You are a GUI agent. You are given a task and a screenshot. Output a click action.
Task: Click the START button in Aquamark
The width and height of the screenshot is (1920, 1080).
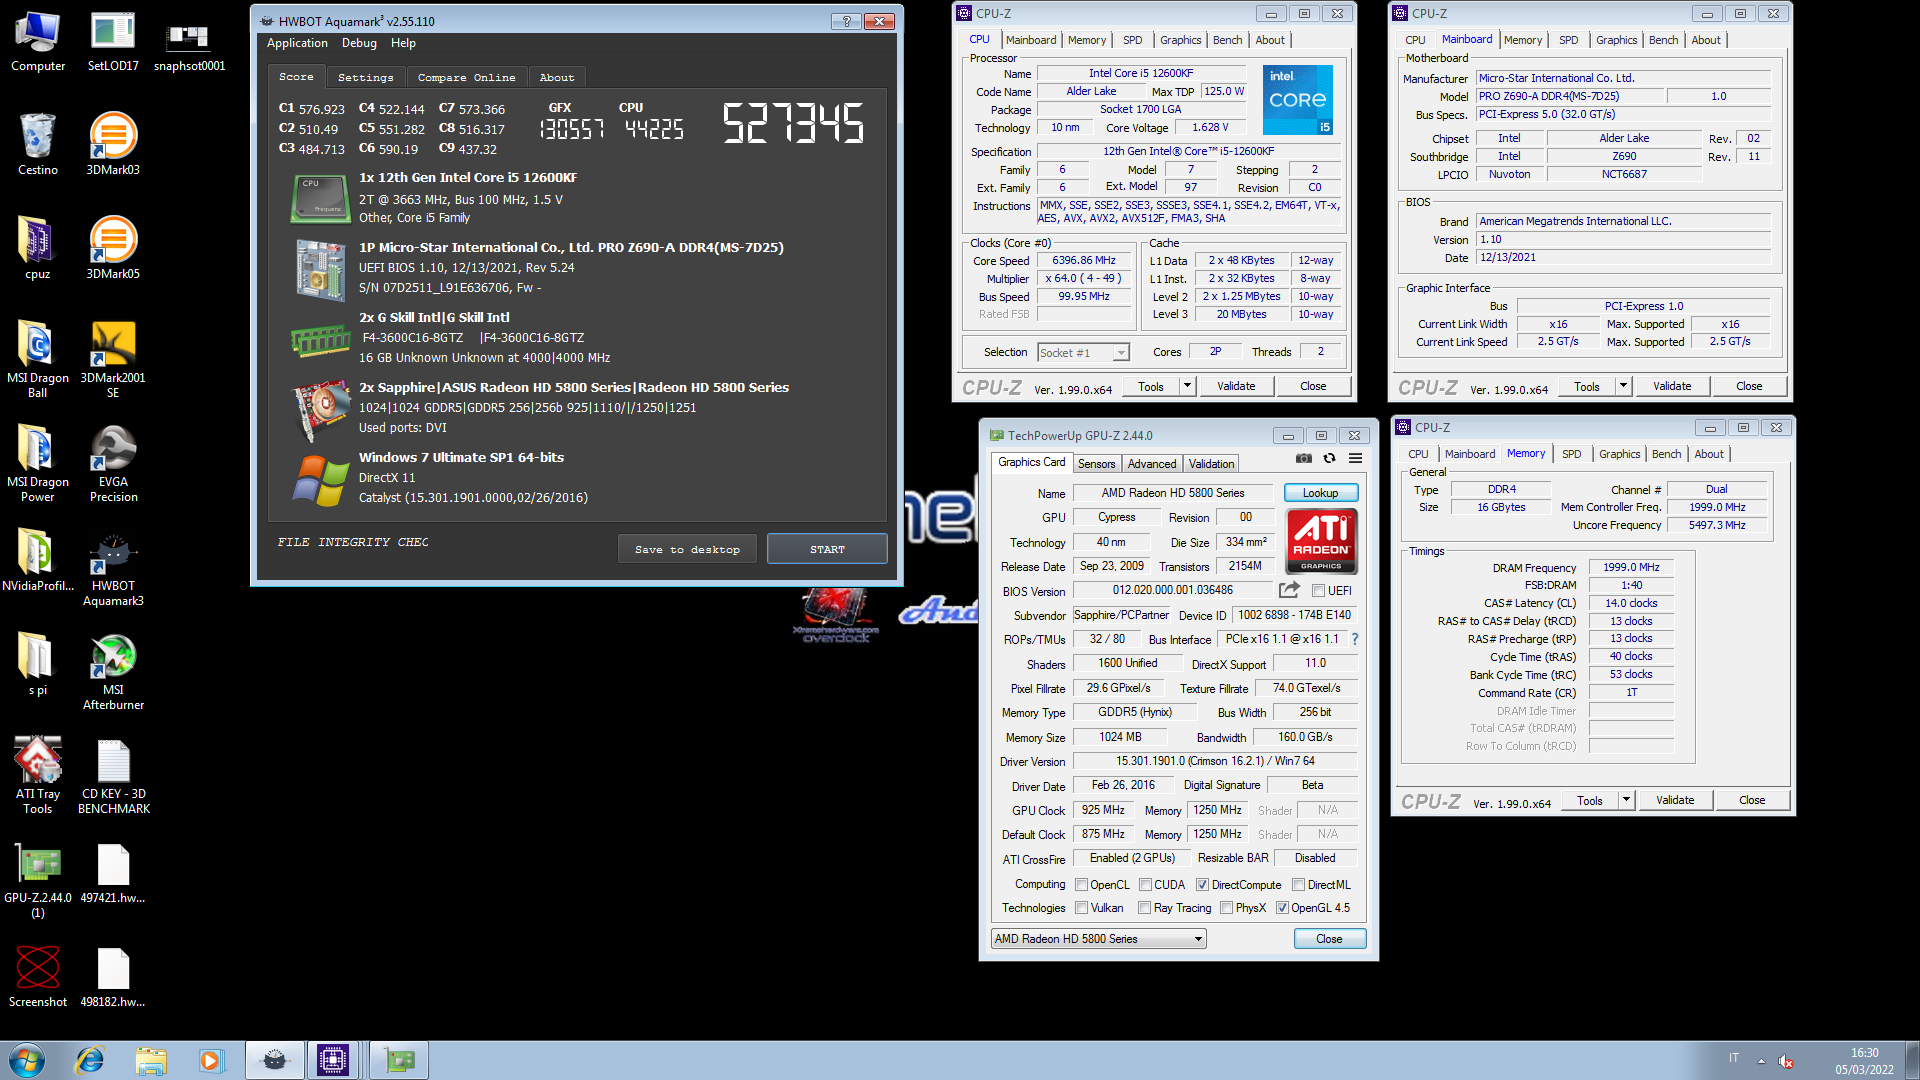(827, 549)
